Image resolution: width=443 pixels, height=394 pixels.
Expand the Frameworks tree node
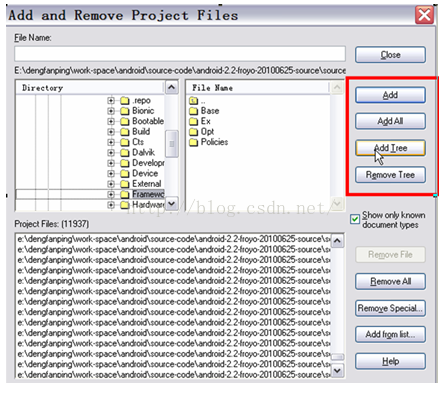point(111,194)
